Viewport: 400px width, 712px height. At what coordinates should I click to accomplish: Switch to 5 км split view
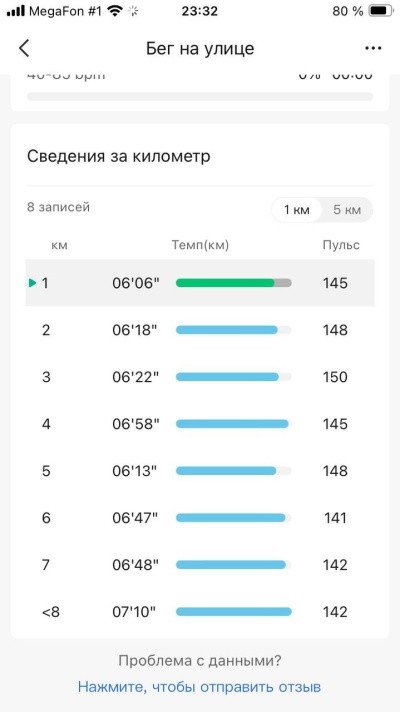click(347, 210)
